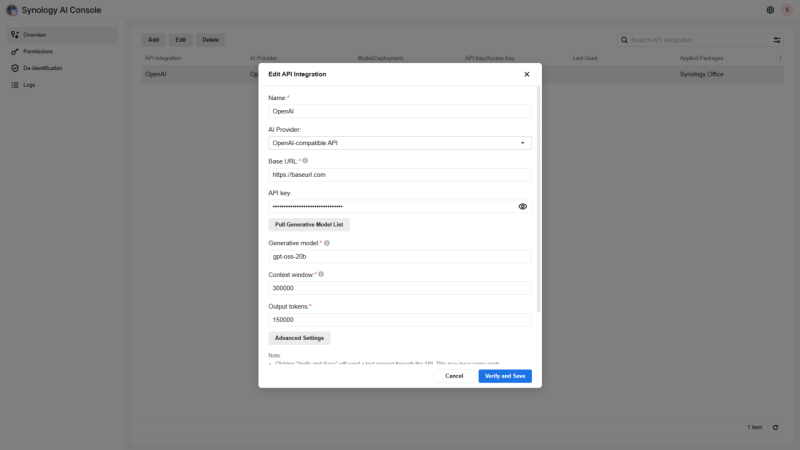Click the De-identification shield icon
This screenshot has width=800, height=450.
tap(15, 68)
